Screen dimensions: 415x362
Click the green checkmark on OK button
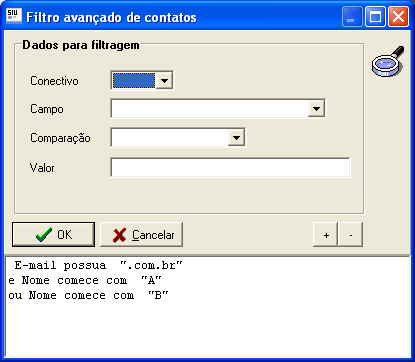(x=44, y=235)
